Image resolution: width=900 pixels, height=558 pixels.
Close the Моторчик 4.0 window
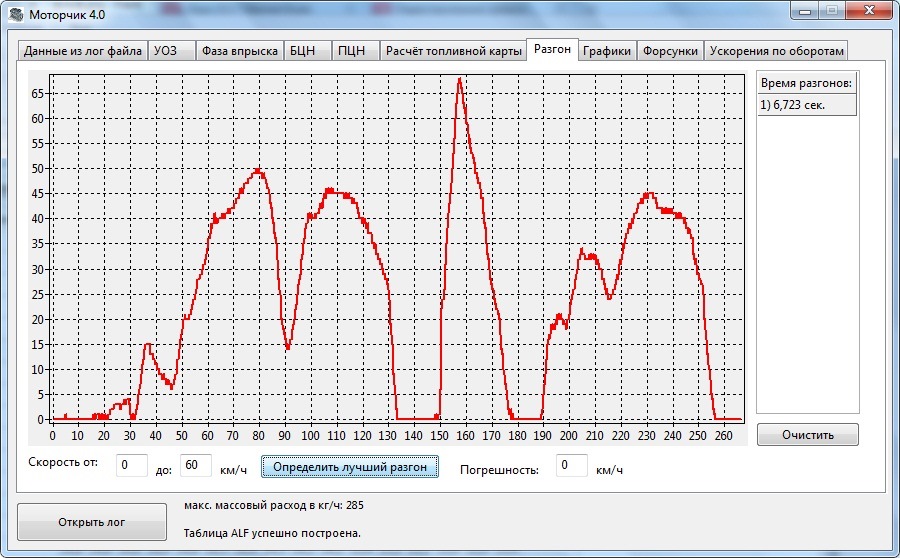[869, 11]
